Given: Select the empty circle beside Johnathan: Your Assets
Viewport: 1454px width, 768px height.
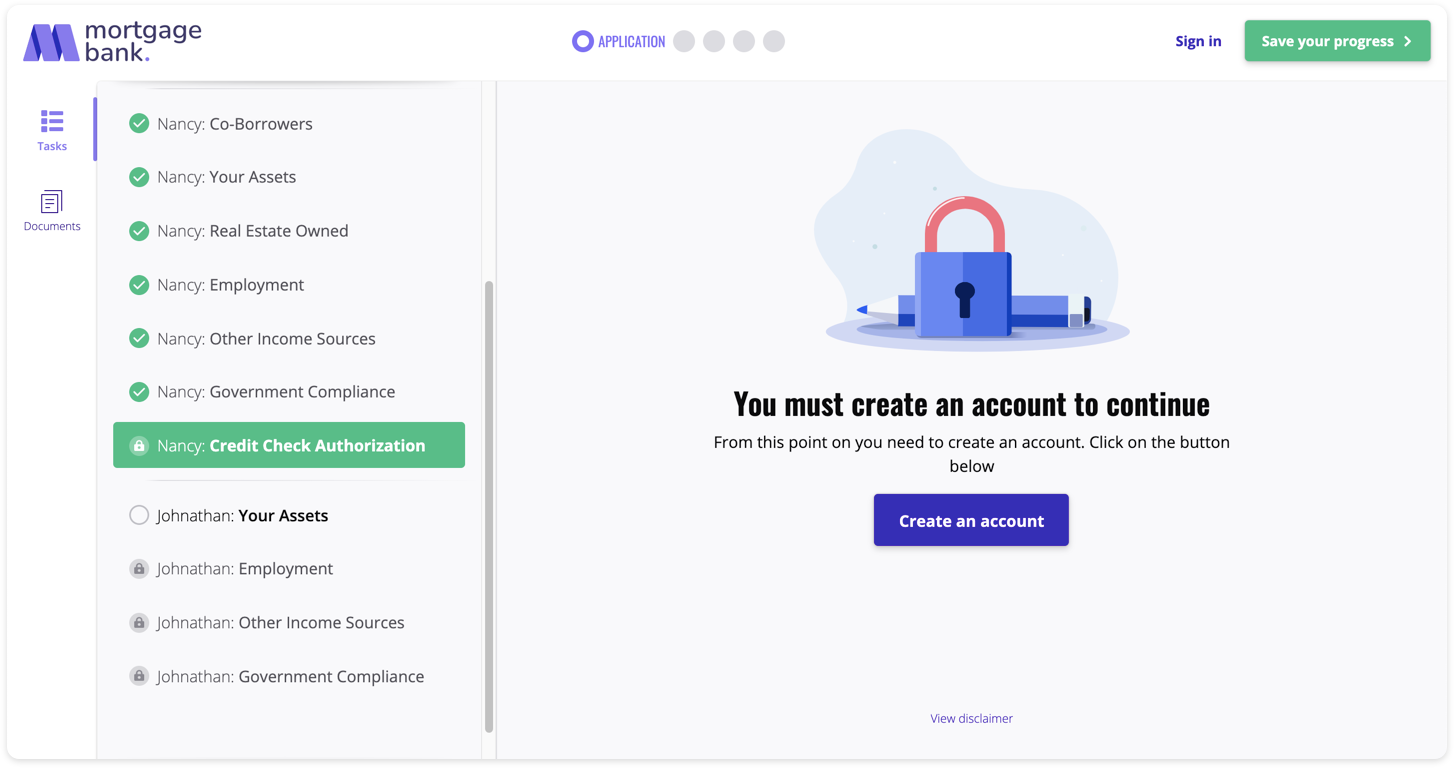Looking at the screenshot, I should (x=139, y=515).
